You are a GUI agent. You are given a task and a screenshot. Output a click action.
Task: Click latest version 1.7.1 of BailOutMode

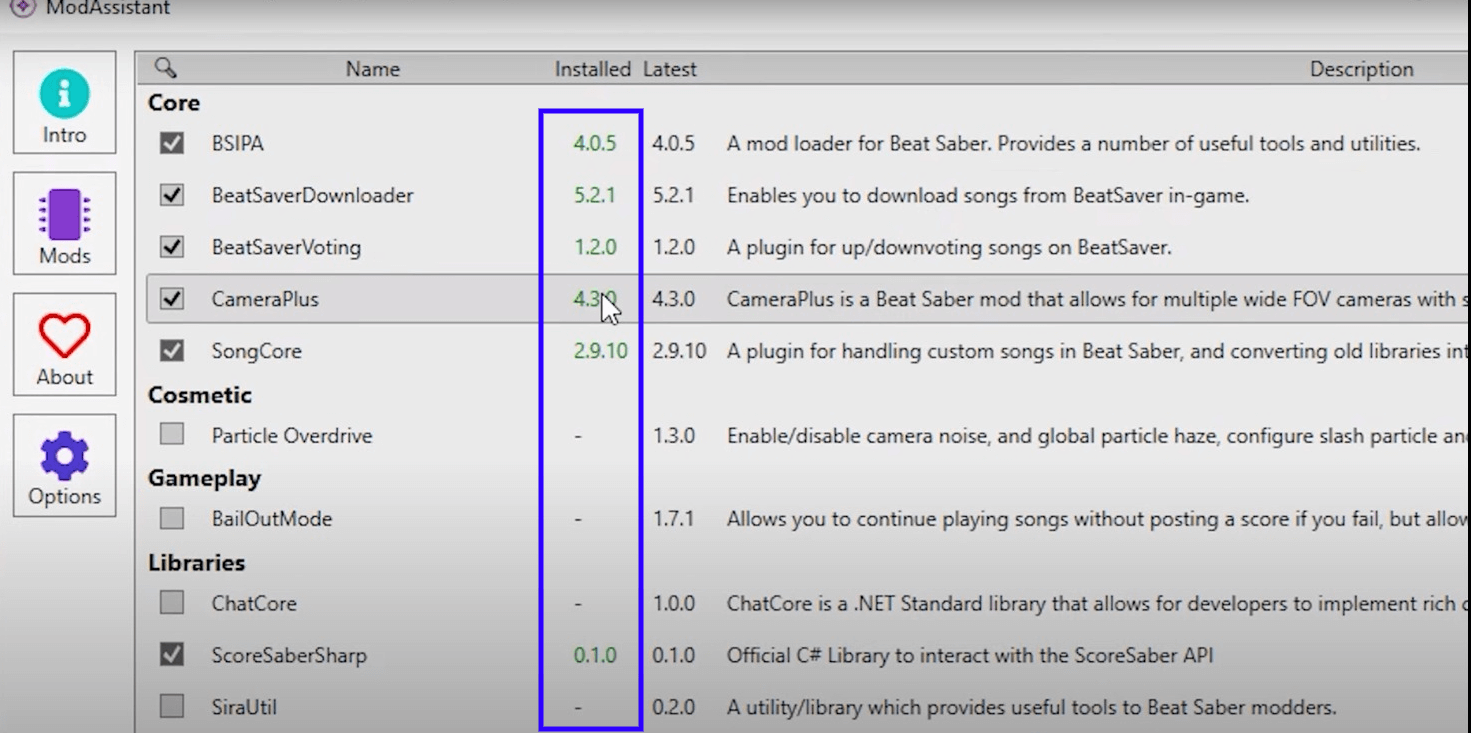tap(673, 520)
